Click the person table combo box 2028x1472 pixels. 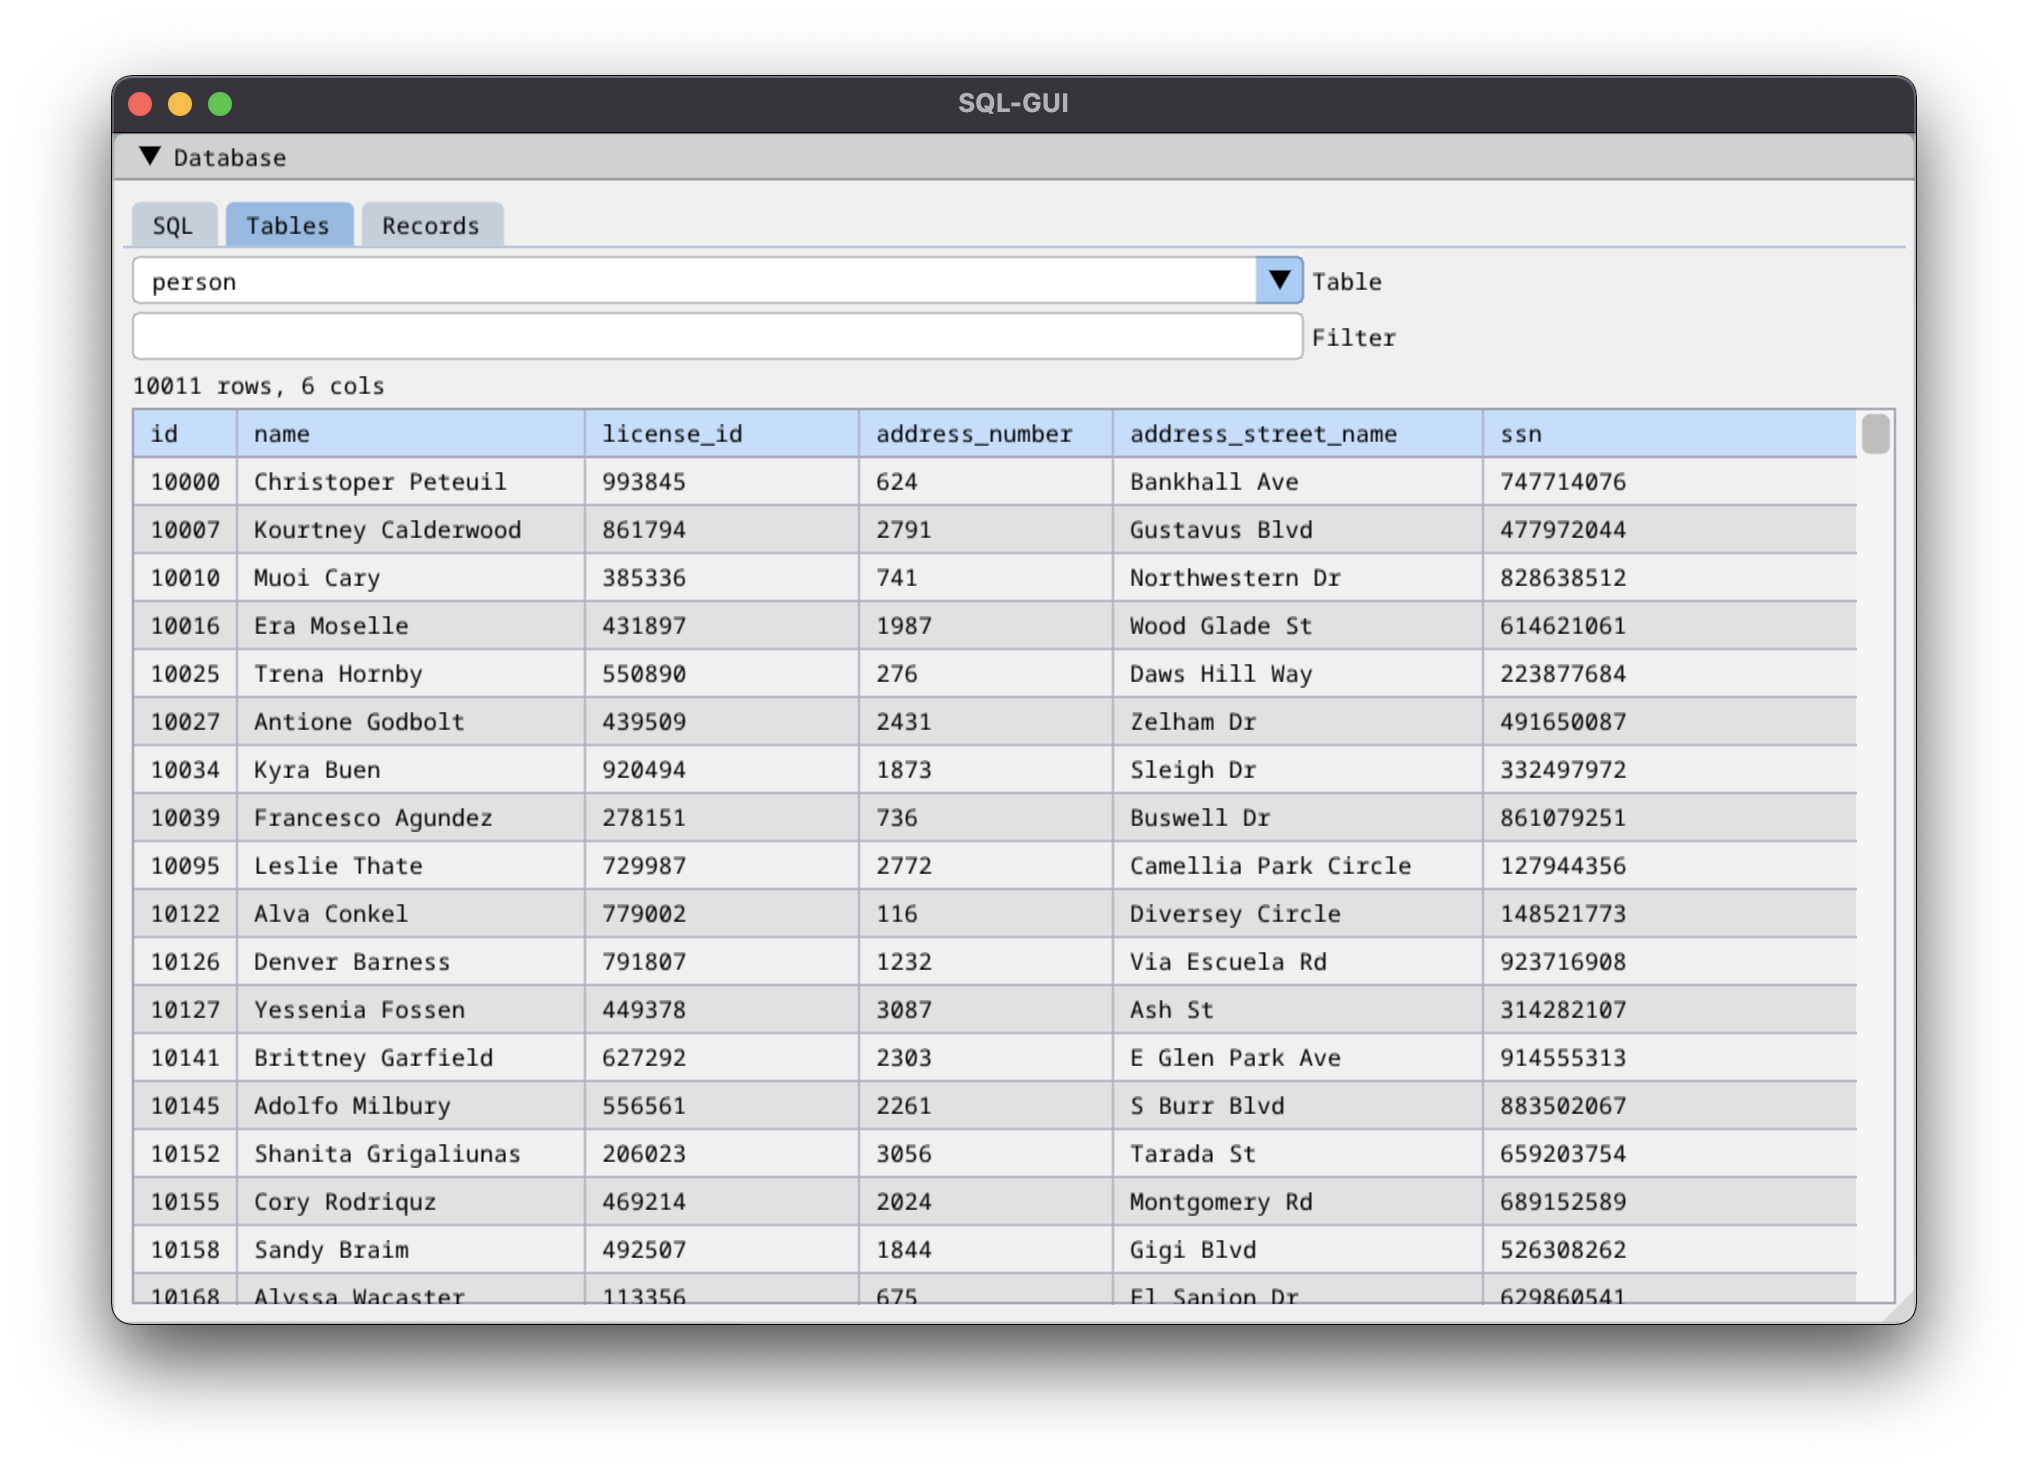click(x=694, y=281)
